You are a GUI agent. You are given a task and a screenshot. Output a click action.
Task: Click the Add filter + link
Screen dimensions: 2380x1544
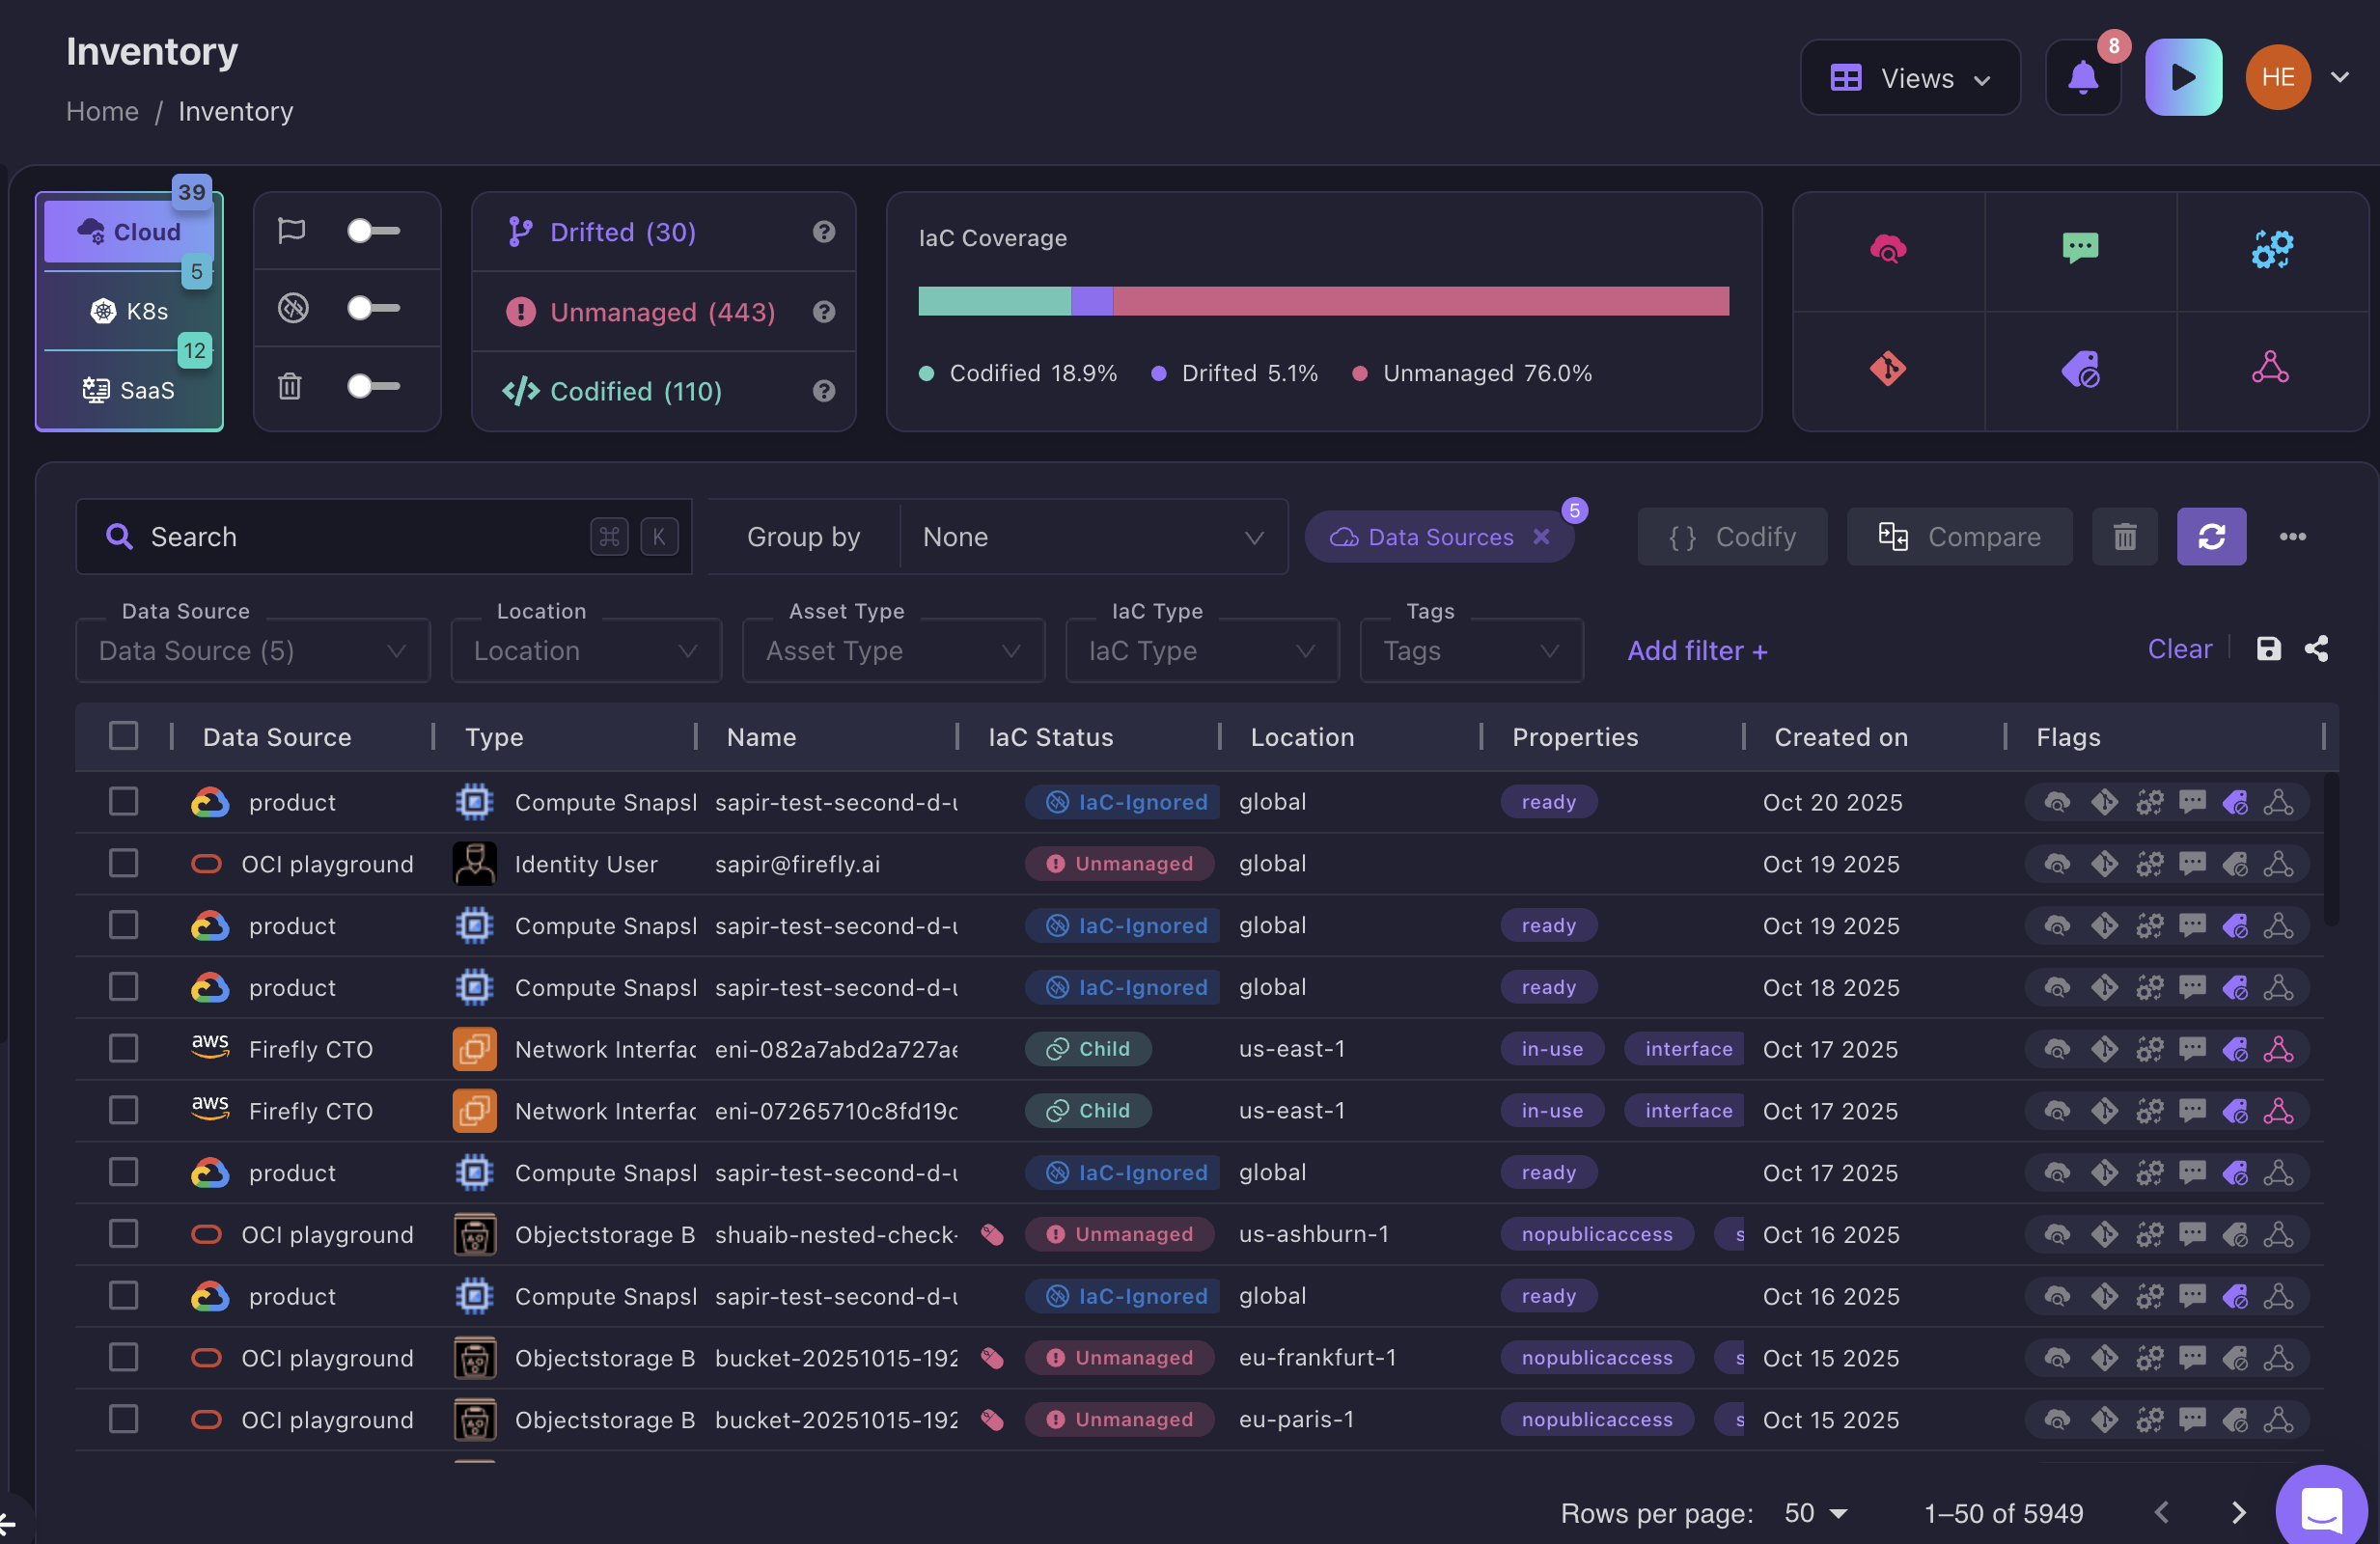click(x=1696, y=651)
